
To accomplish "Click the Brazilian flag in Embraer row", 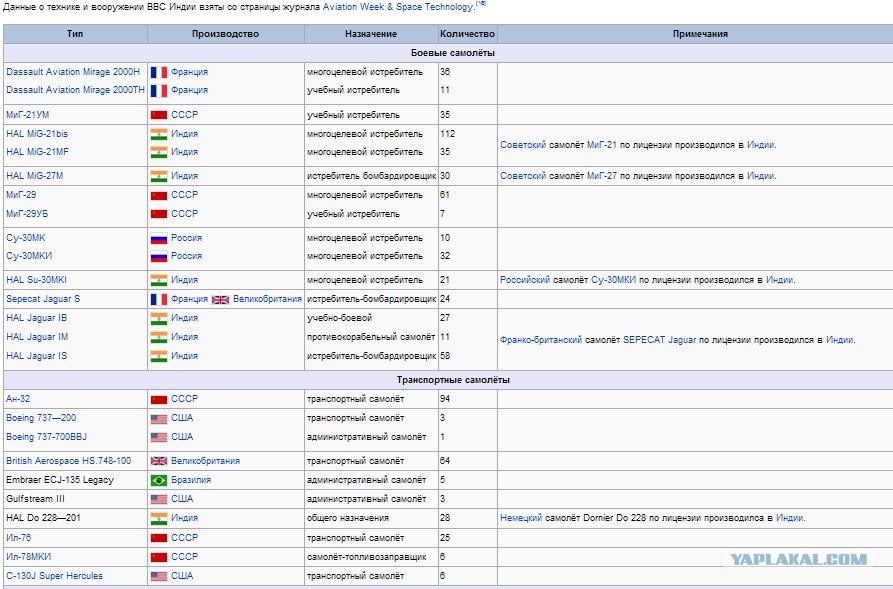I will tap(159, 481).
